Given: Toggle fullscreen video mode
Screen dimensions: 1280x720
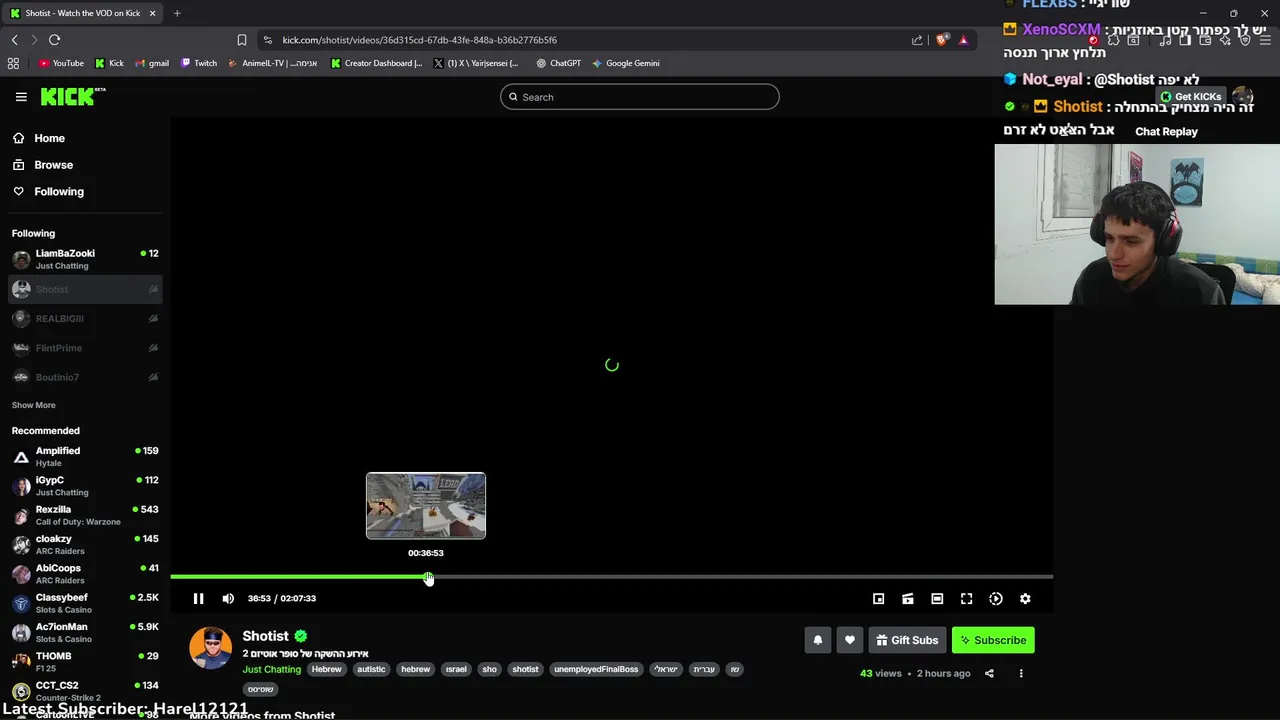Looking at the screenshot, I should pos(966,598).
